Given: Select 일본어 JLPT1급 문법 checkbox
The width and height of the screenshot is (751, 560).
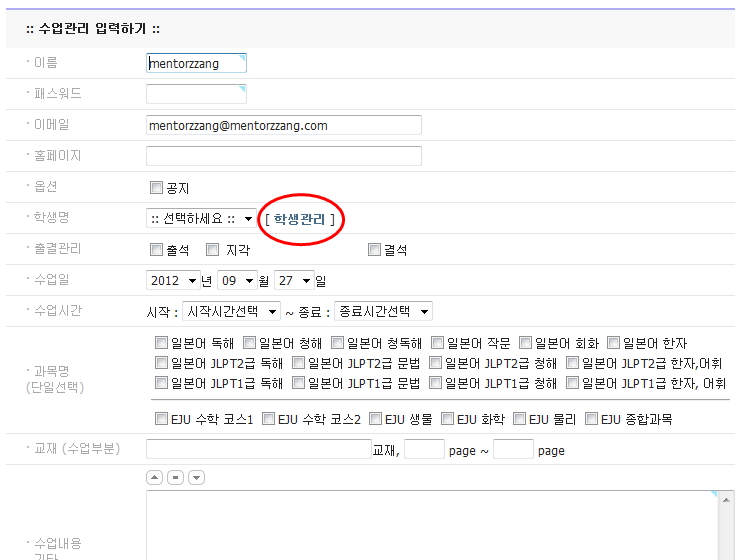Looking at the screenshot, I should point(299,382).
